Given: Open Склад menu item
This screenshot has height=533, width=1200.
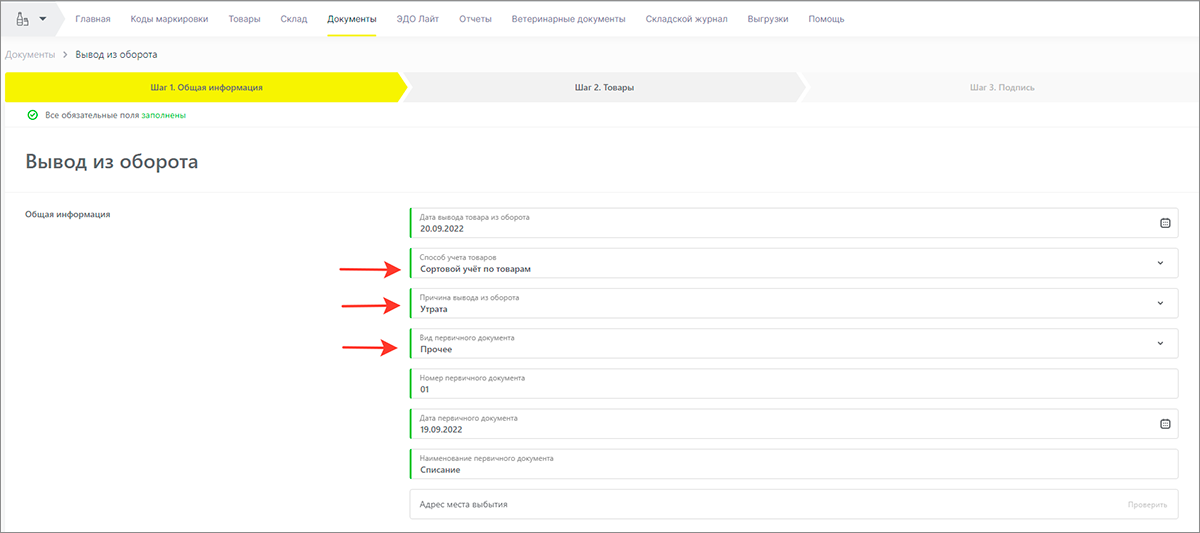Looking at the screenshot, I should tap(294, 19).
